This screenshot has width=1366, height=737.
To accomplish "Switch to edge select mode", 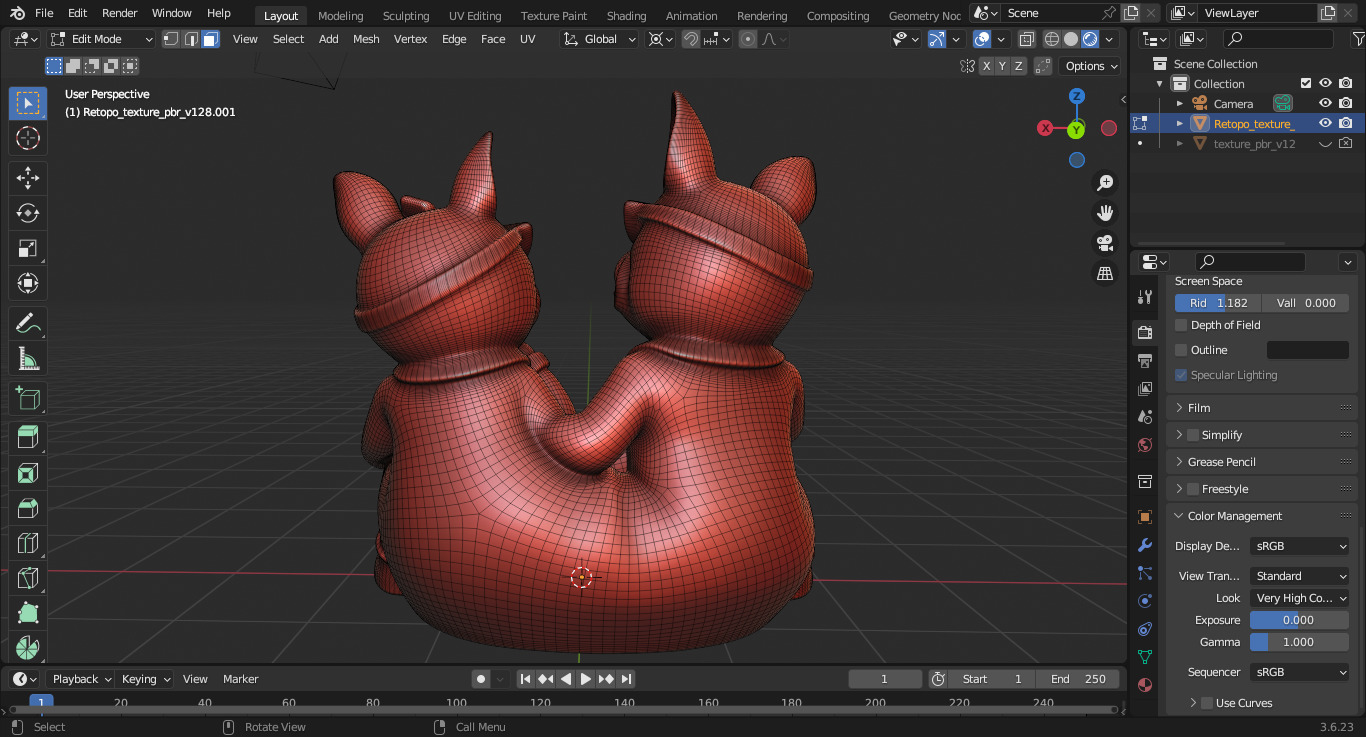I will tap(190, 39).
